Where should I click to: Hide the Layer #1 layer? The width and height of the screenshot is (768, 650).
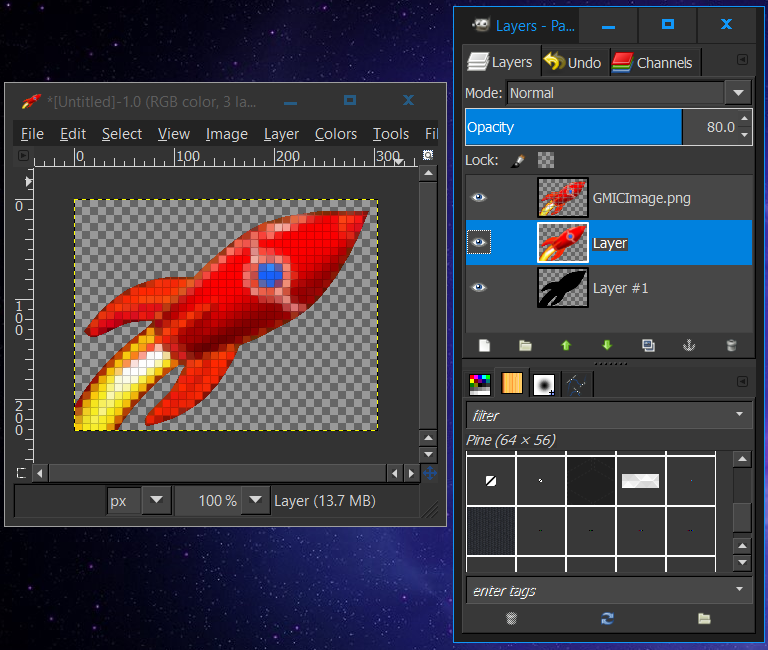[479, 288]
